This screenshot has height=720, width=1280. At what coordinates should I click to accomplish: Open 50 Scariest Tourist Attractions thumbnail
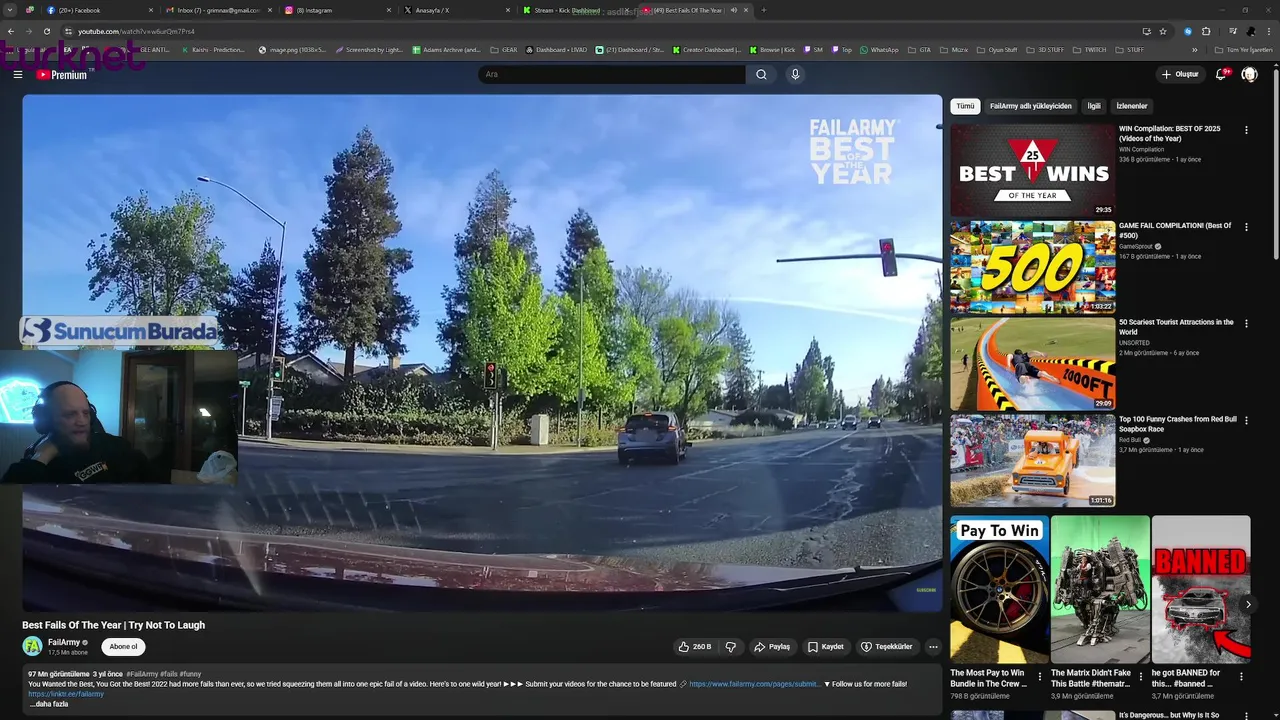coord(1032,364)
